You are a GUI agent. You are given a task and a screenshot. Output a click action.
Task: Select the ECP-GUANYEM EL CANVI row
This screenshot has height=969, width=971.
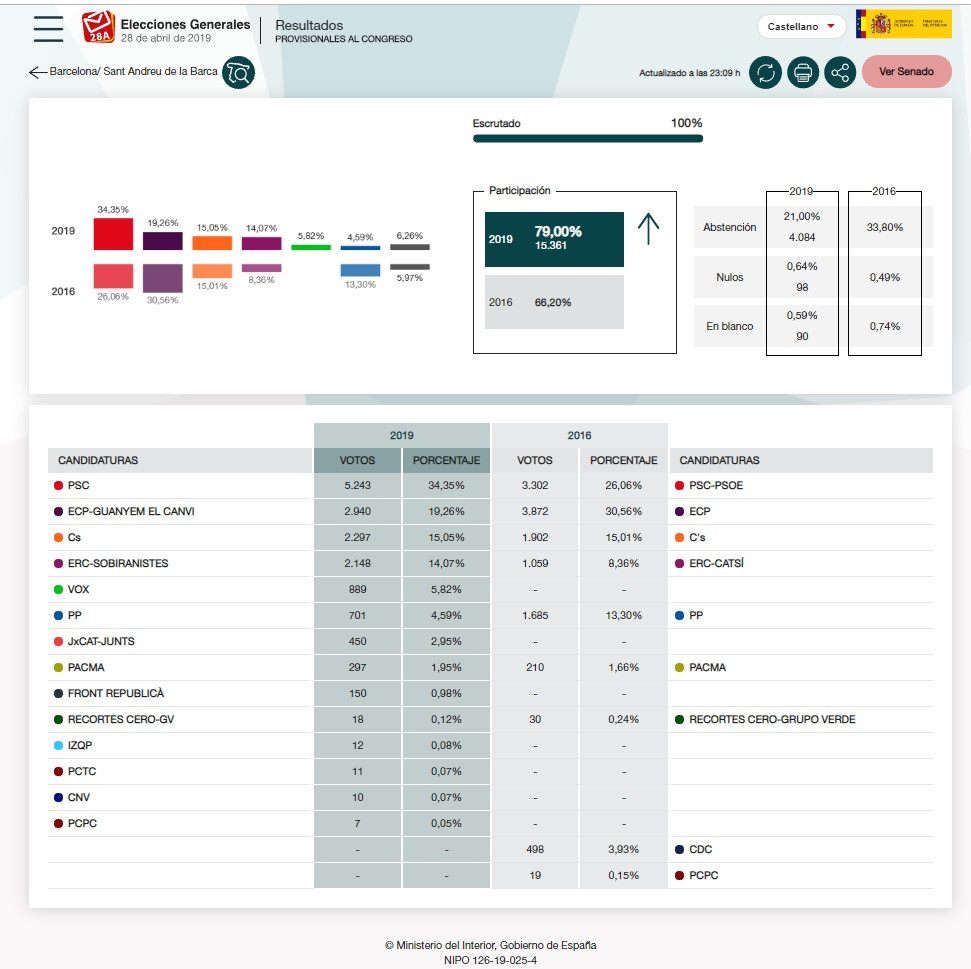coord(130,511)
